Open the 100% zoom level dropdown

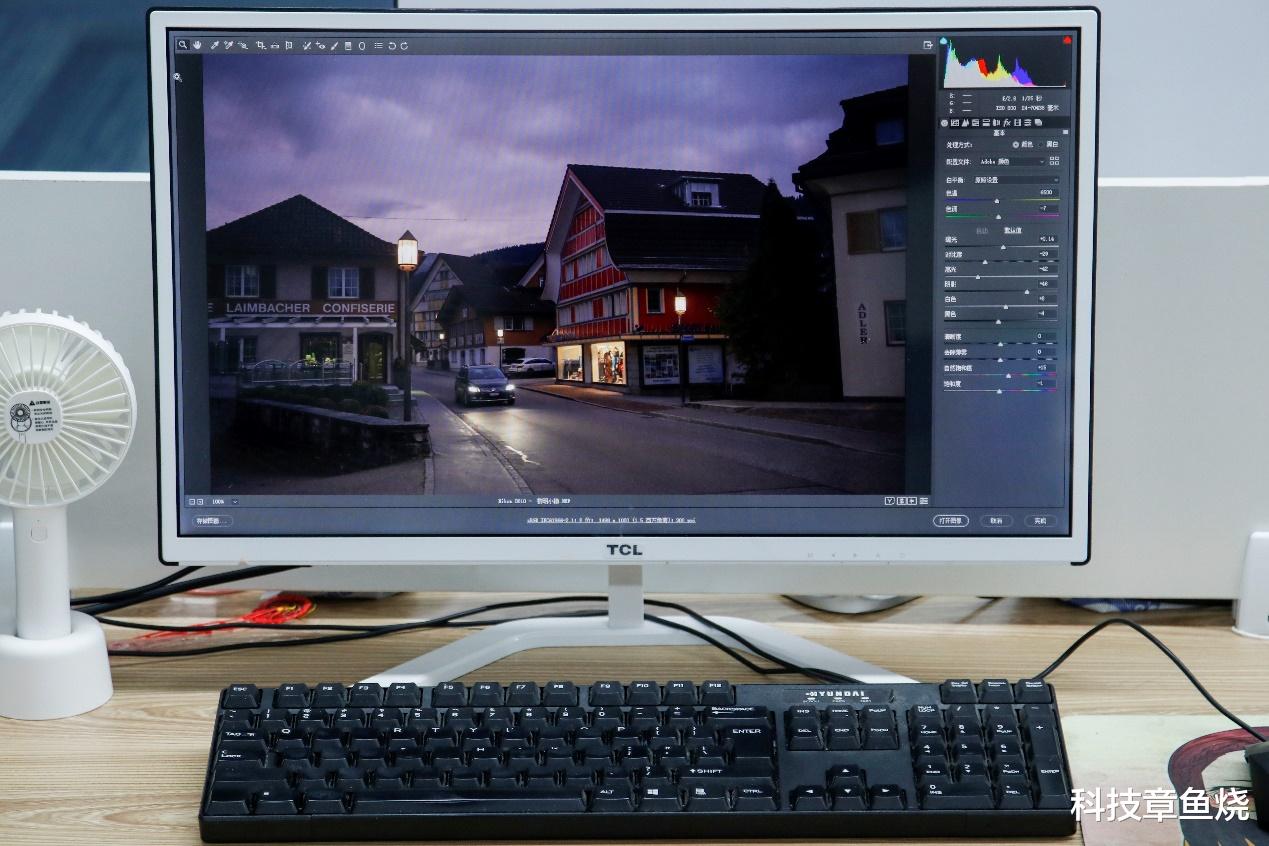point(225,502)
